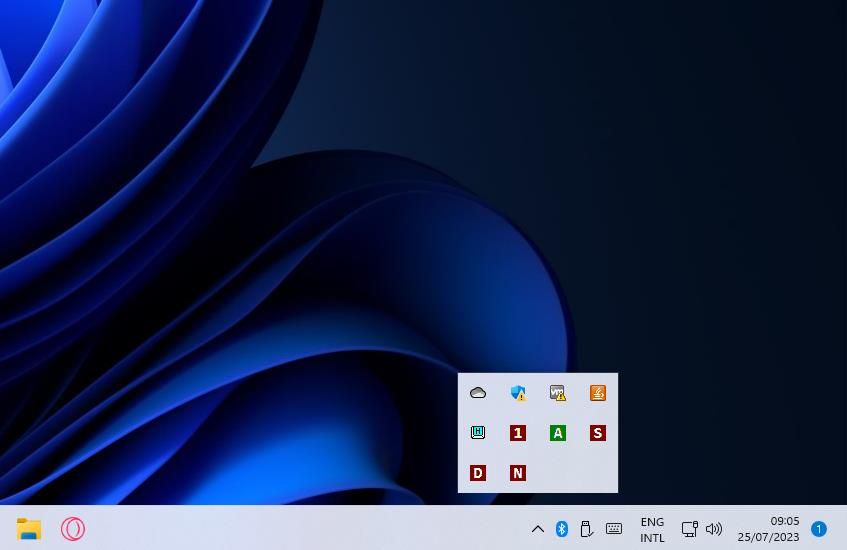Click Safely Remove Hardware USB icon

587,529
